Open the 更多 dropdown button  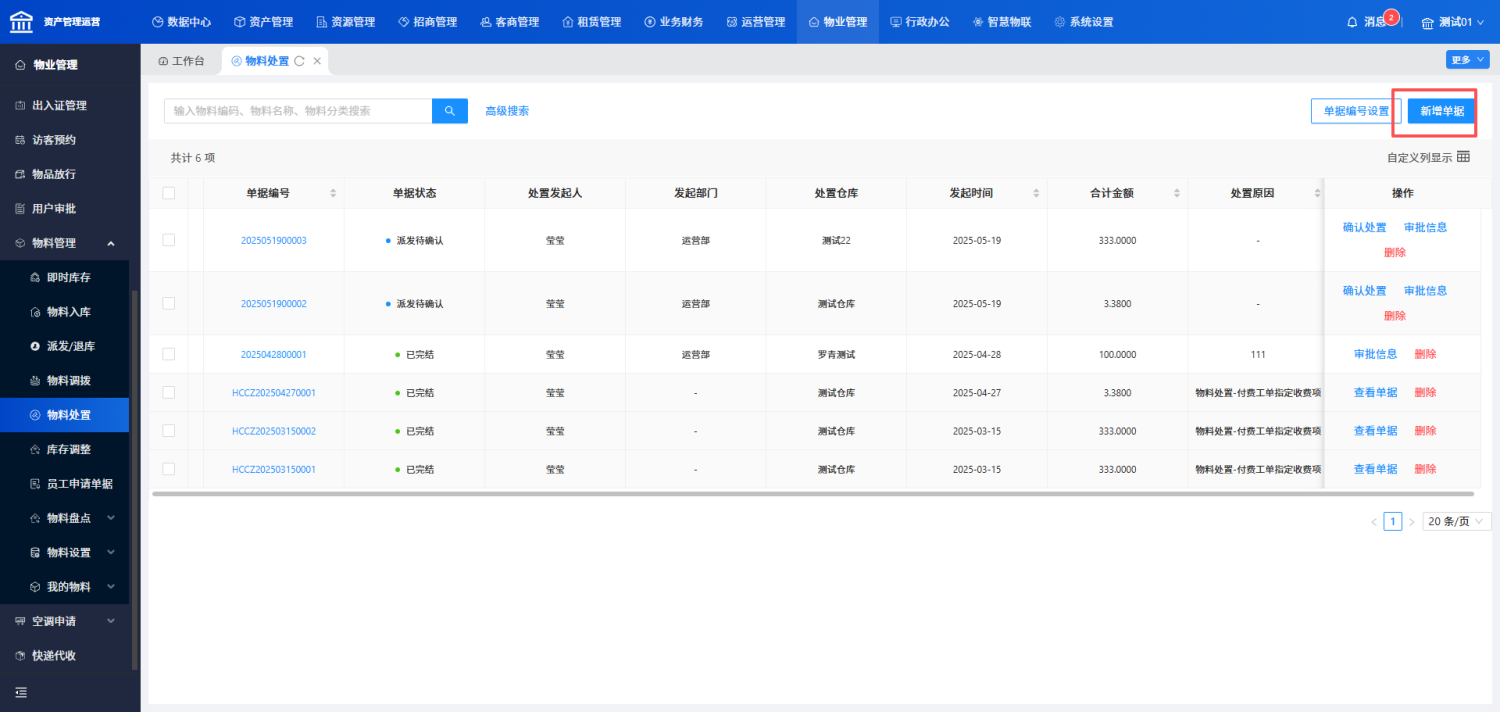(x=1467, y=60)
